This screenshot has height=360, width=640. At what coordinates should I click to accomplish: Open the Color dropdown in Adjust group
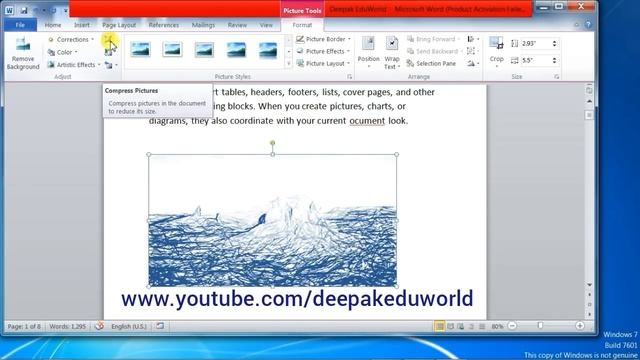click(62, 52)
